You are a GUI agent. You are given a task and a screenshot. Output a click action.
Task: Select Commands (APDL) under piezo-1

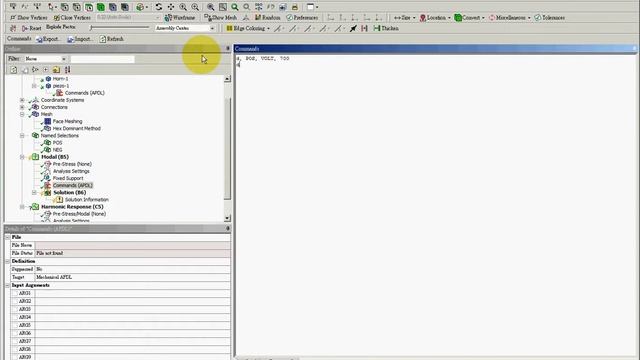pos(84,93)
